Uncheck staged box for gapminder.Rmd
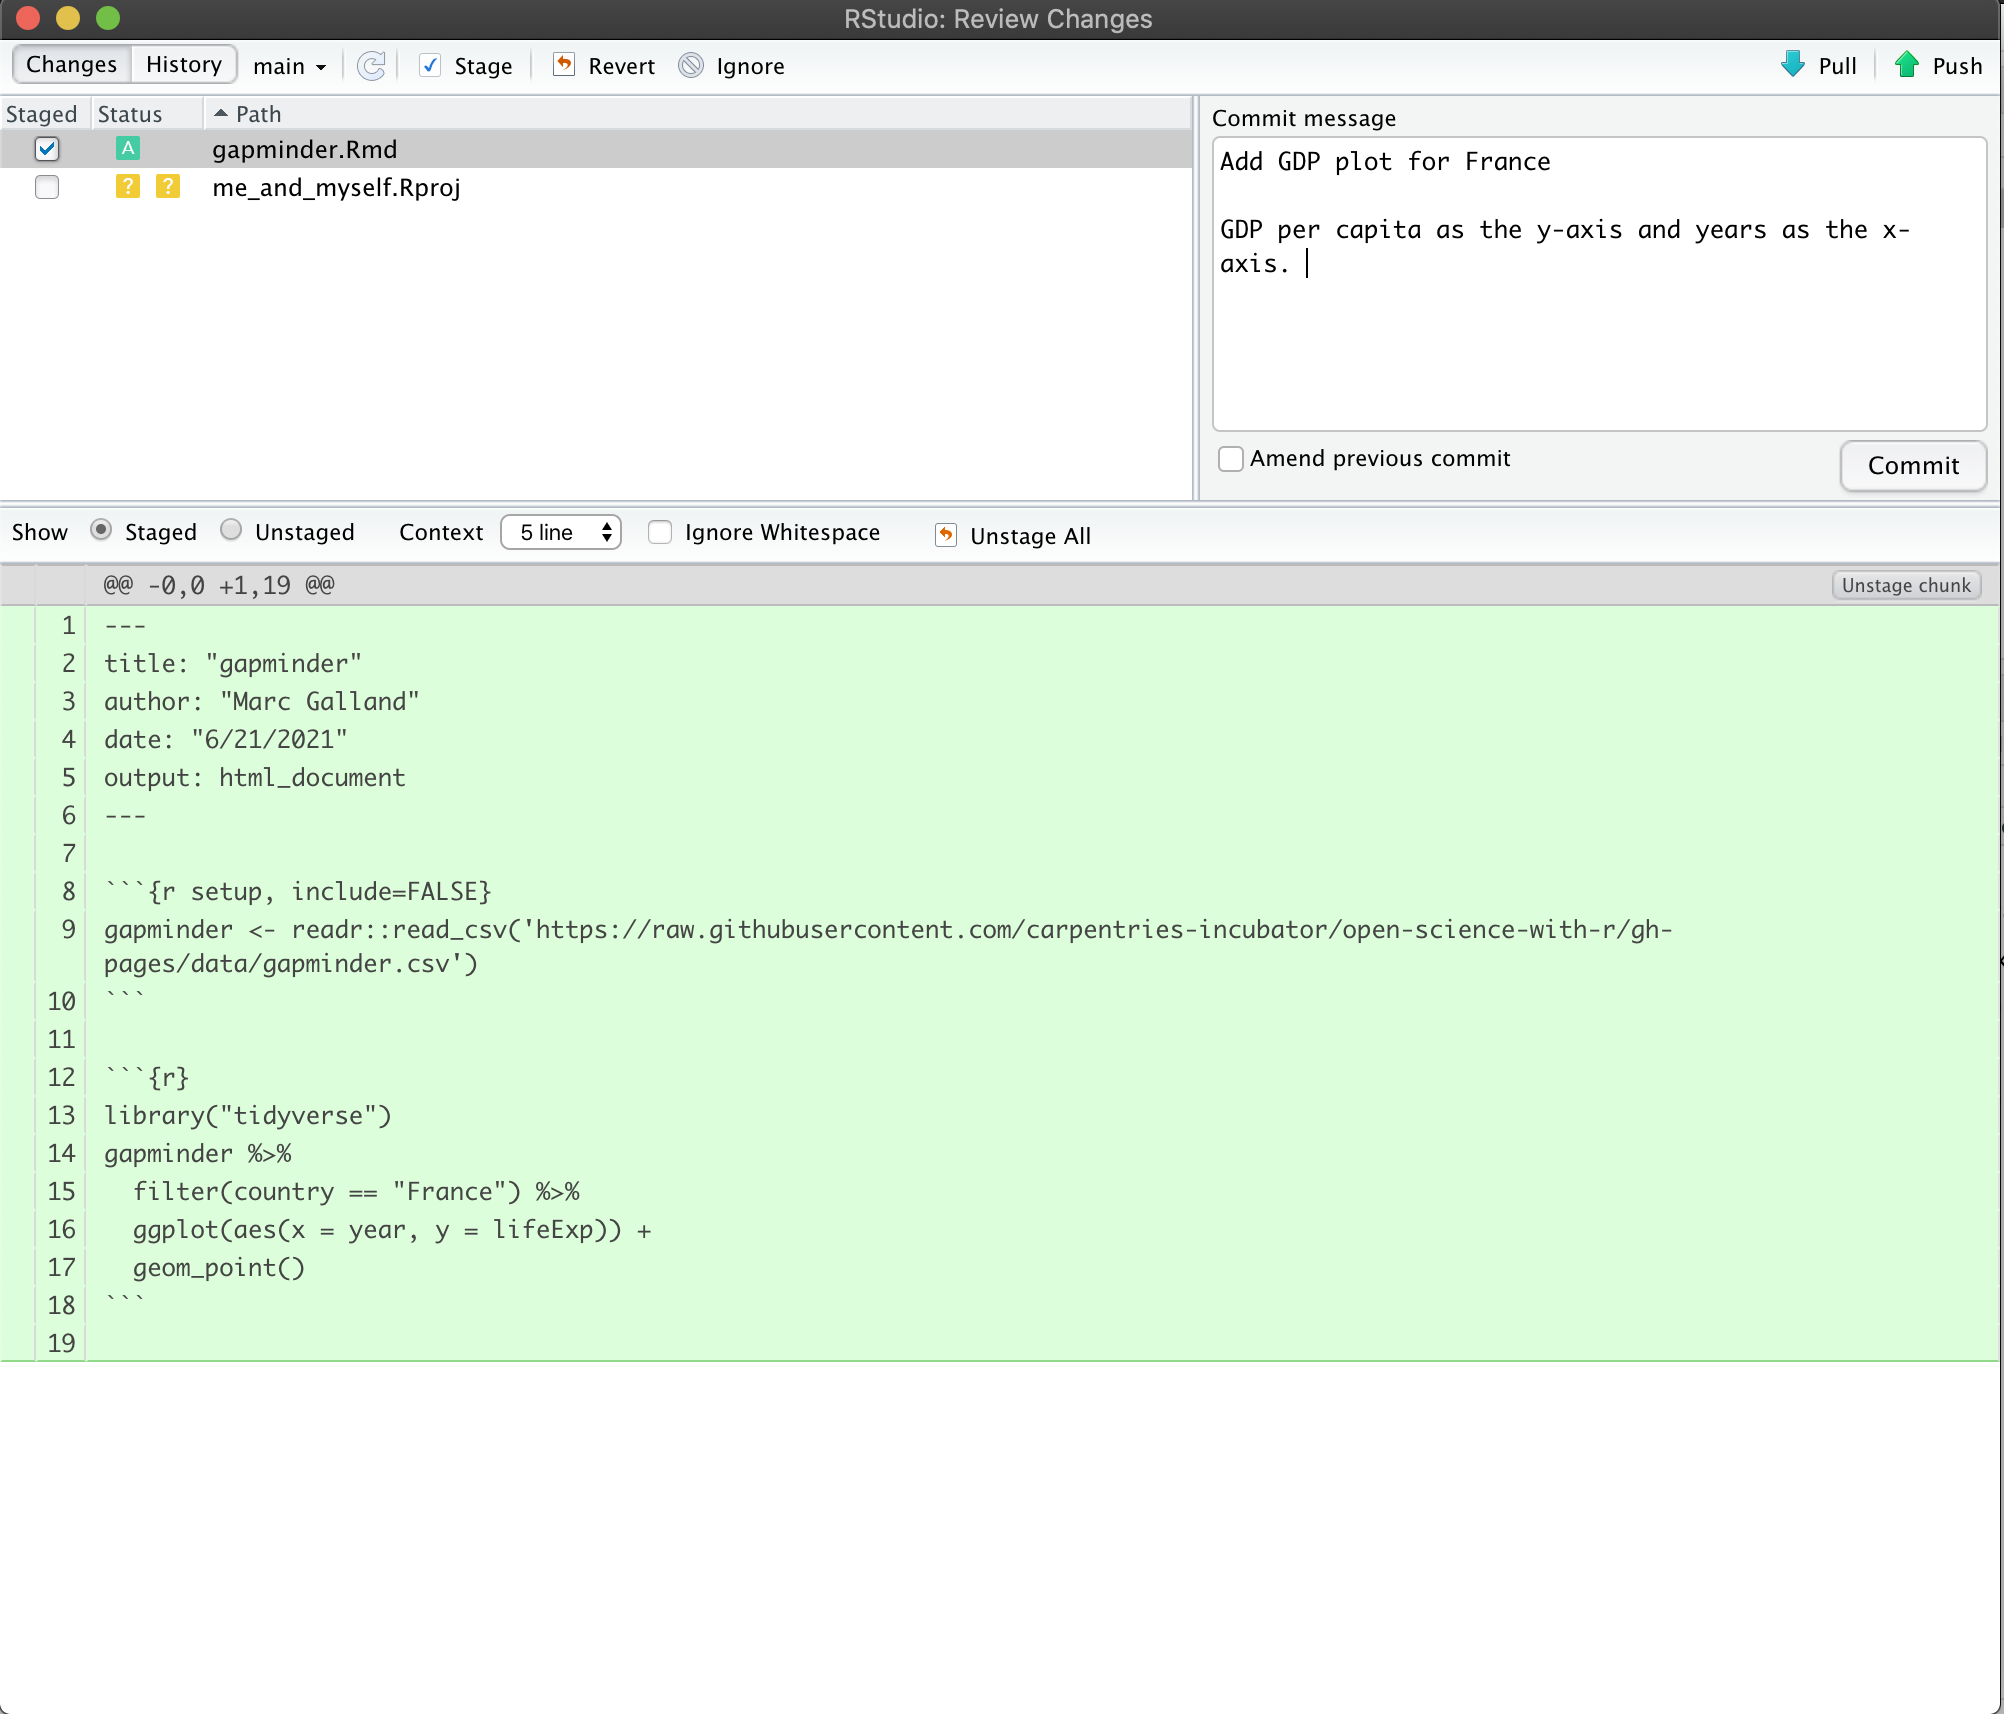The width and height of the screenshot is (2004, 1714). pos(47,149)
